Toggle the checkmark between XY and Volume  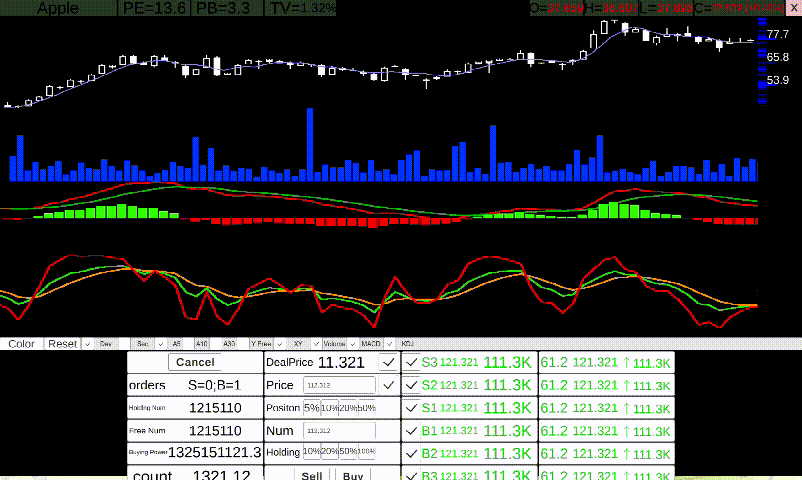(316, 344)
